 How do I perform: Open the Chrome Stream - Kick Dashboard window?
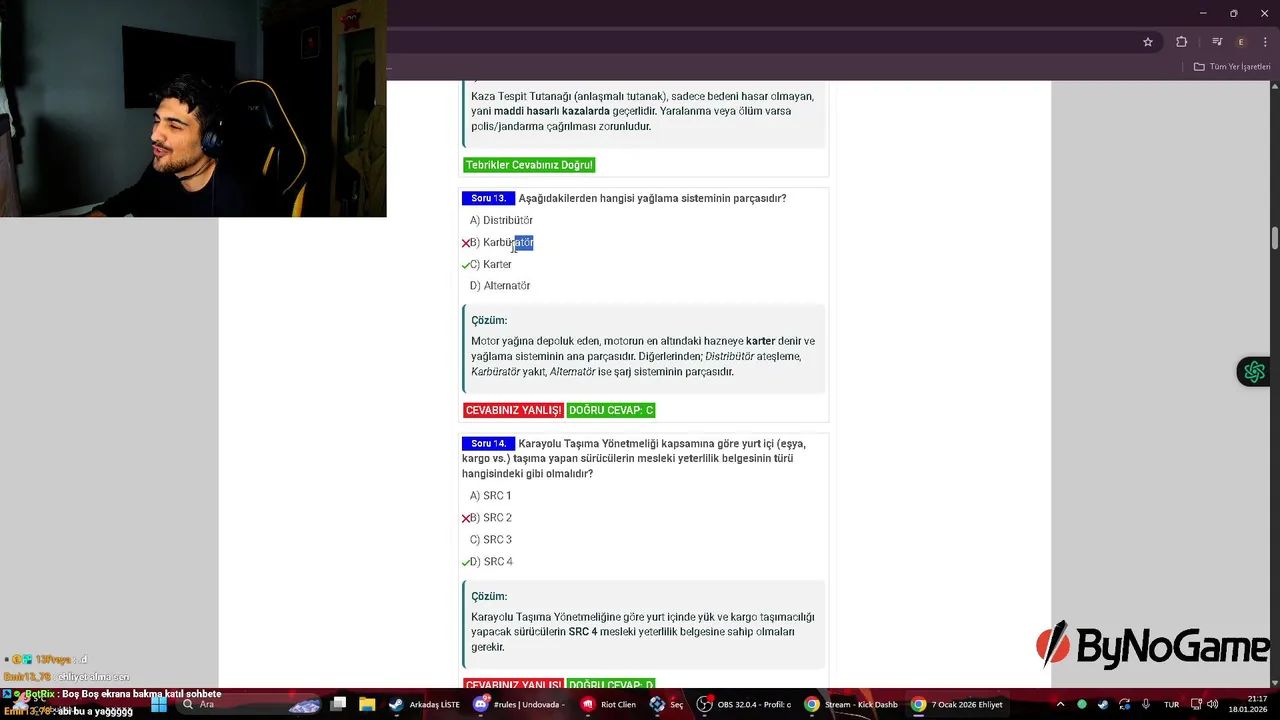click(852, 704)
